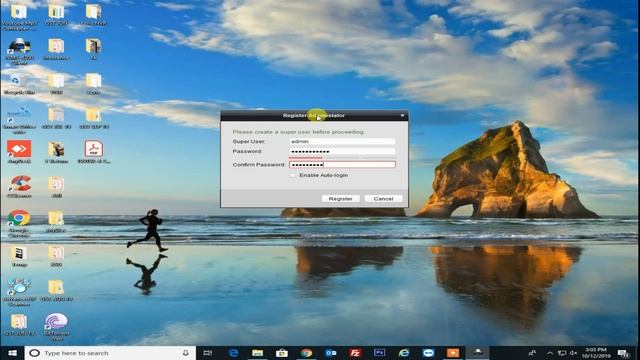Click the search box microphone icon
Image resolution: width=640 pixels, height=360 pixels.
click(186, 353)
